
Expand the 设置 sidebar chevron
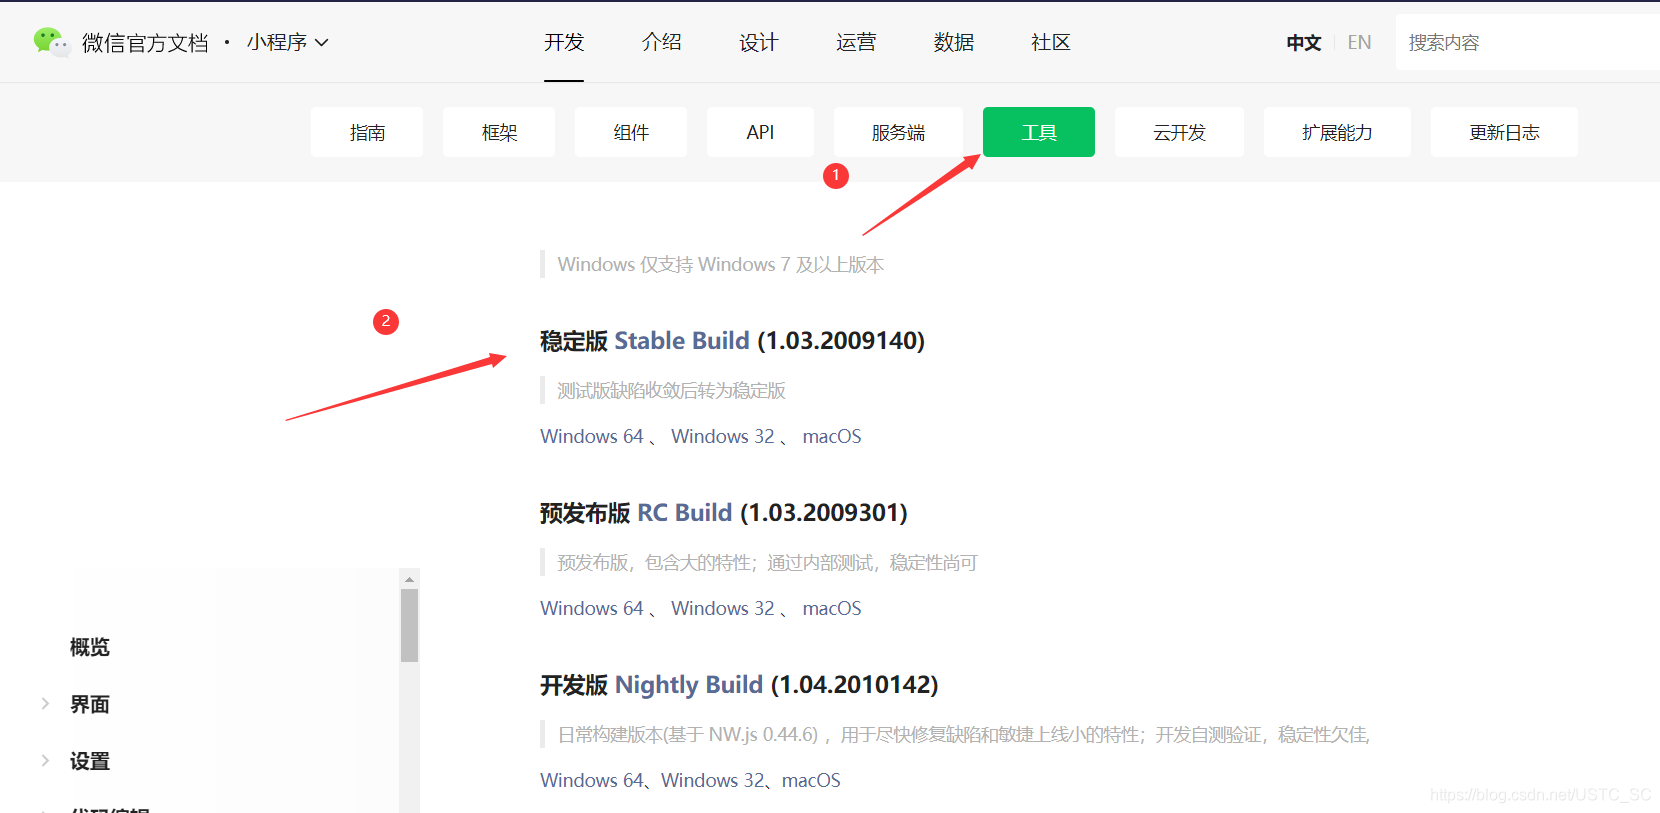pos(45,761)
